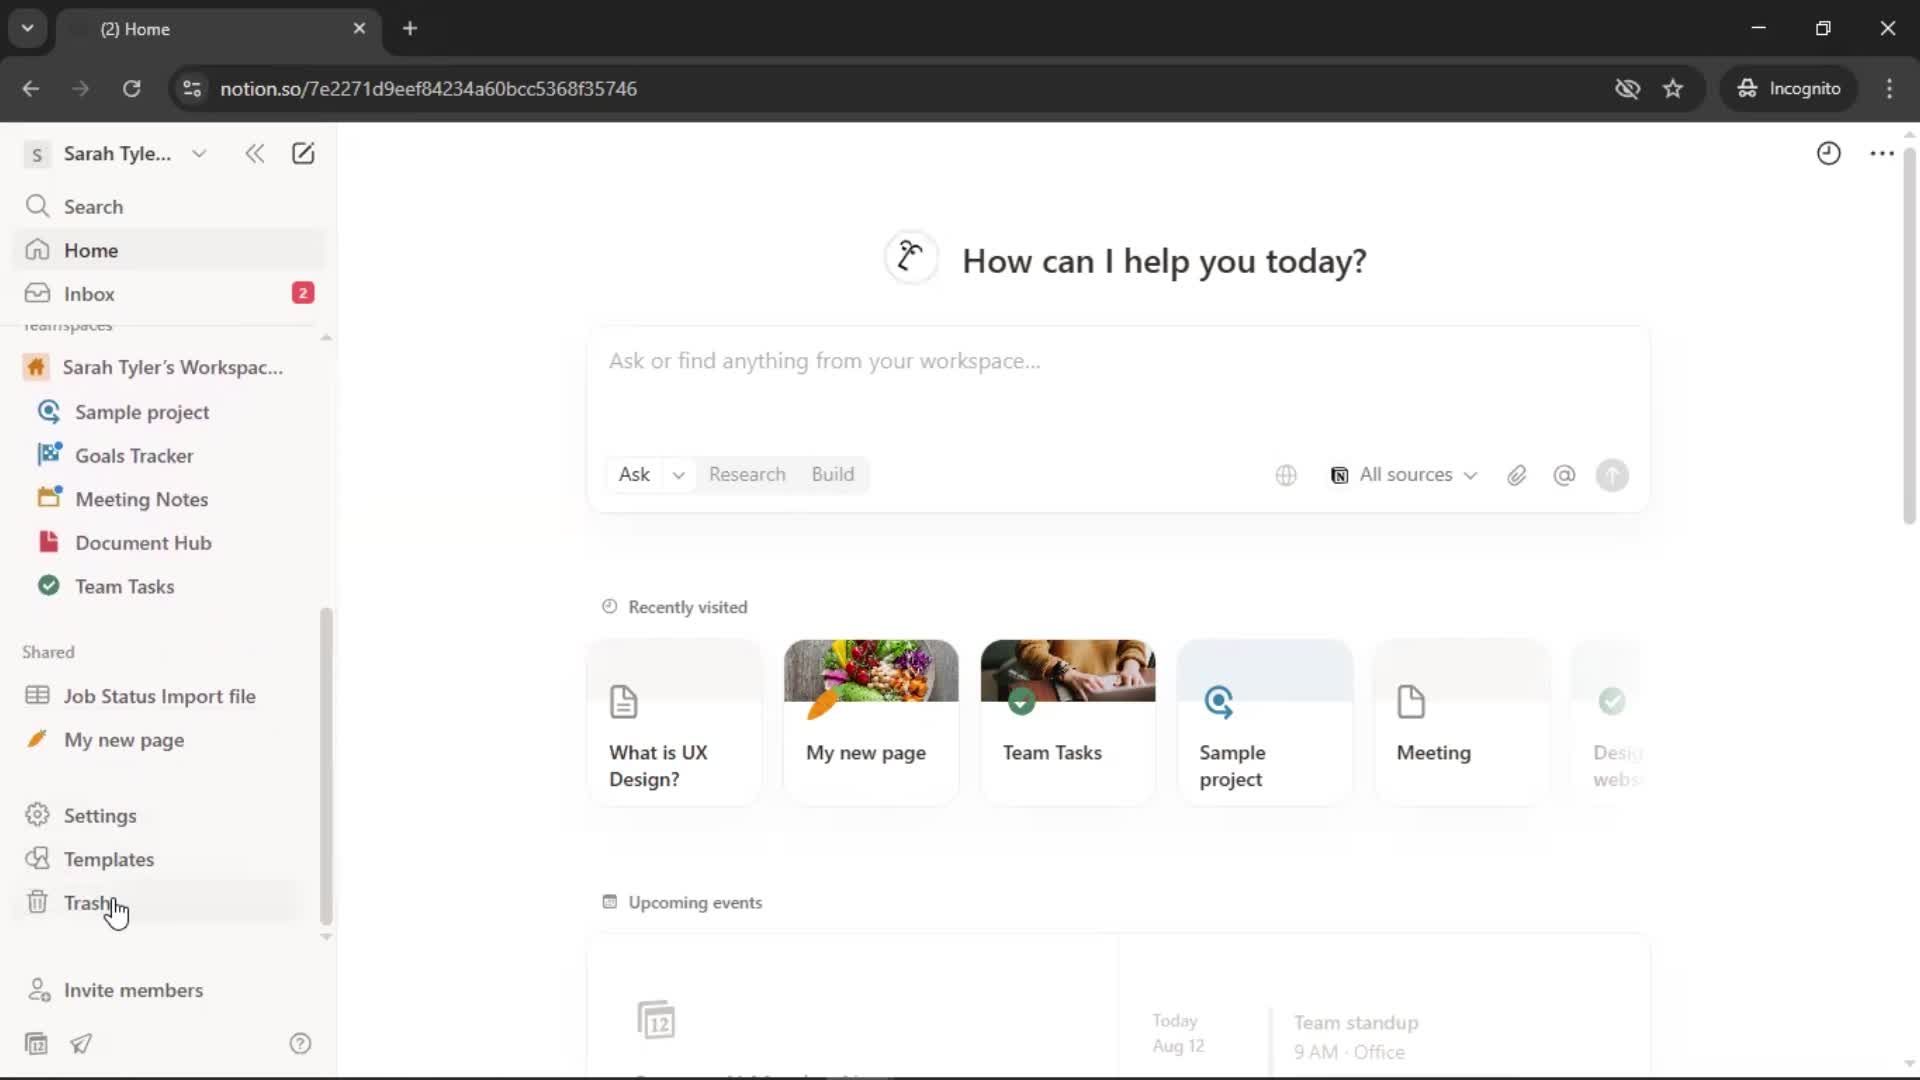Open the Meeting recent card
Viewport: 1920px width, 1080px height.
(1462, 722)
